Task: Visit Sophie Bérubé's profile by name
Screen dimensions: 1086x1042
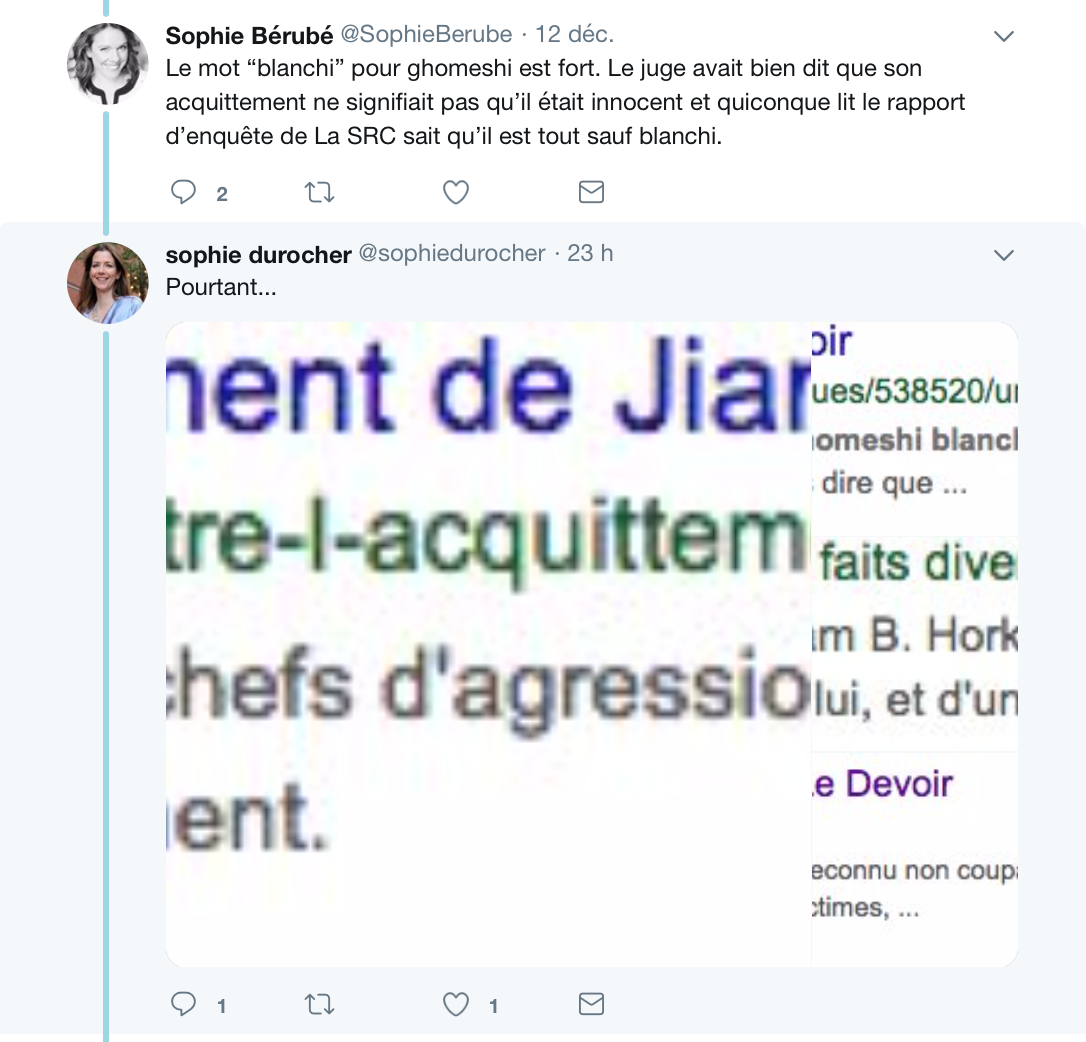Action: tap(249, 35)
